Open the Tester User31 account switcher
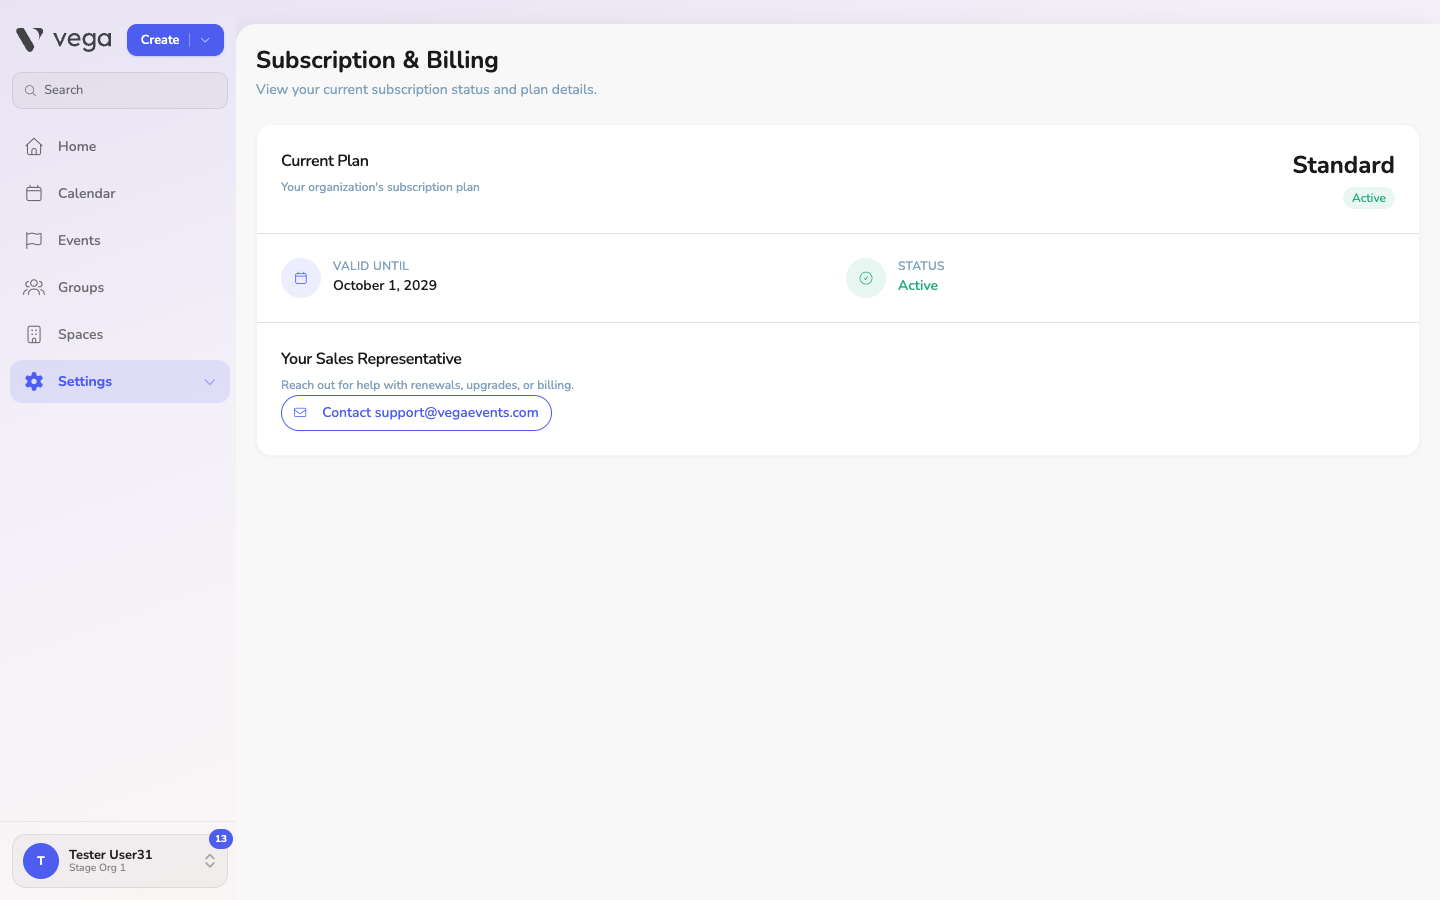The width and height of the screenshot is (1440, 900). (120, 861)
